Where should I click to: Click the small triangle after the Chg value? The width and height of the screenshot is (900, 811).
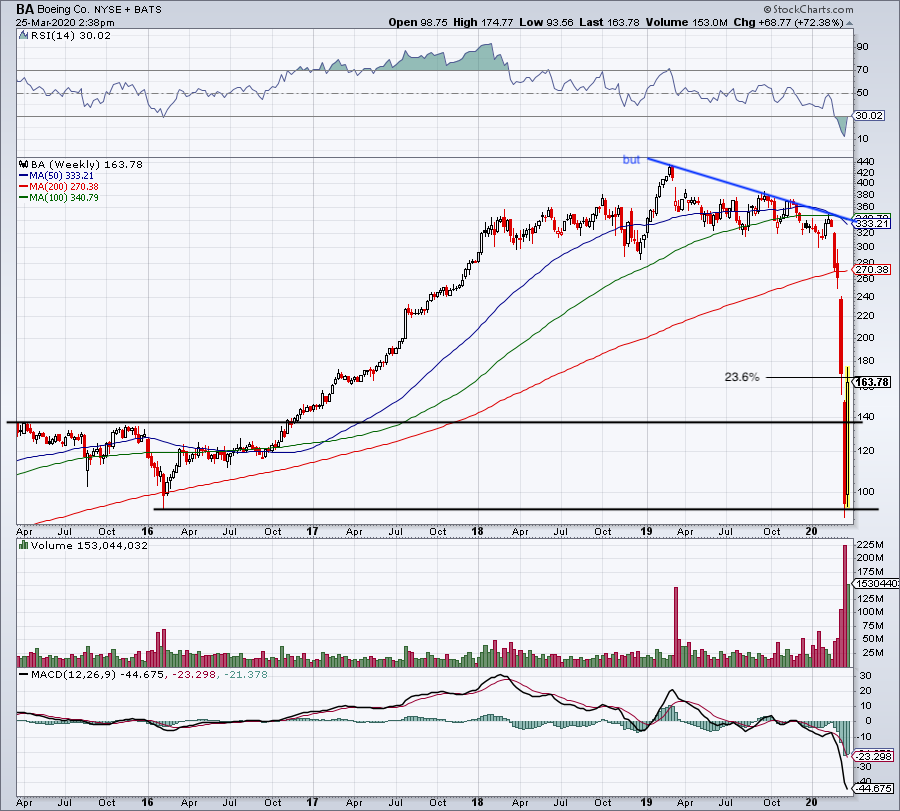click(x=849, y=24)
